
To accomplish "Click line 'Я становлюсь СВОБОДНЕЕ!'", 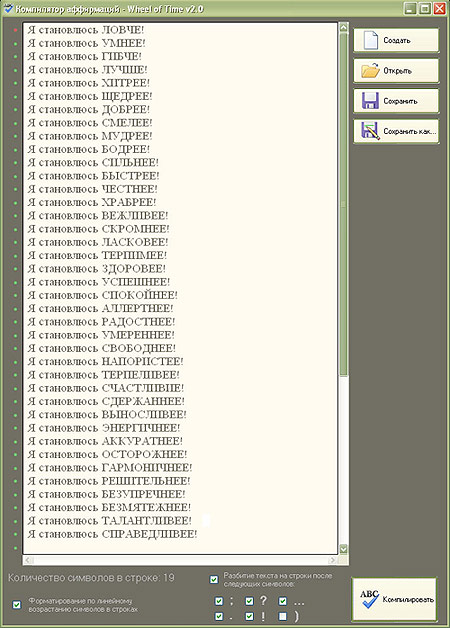I will tap(102, 348).
